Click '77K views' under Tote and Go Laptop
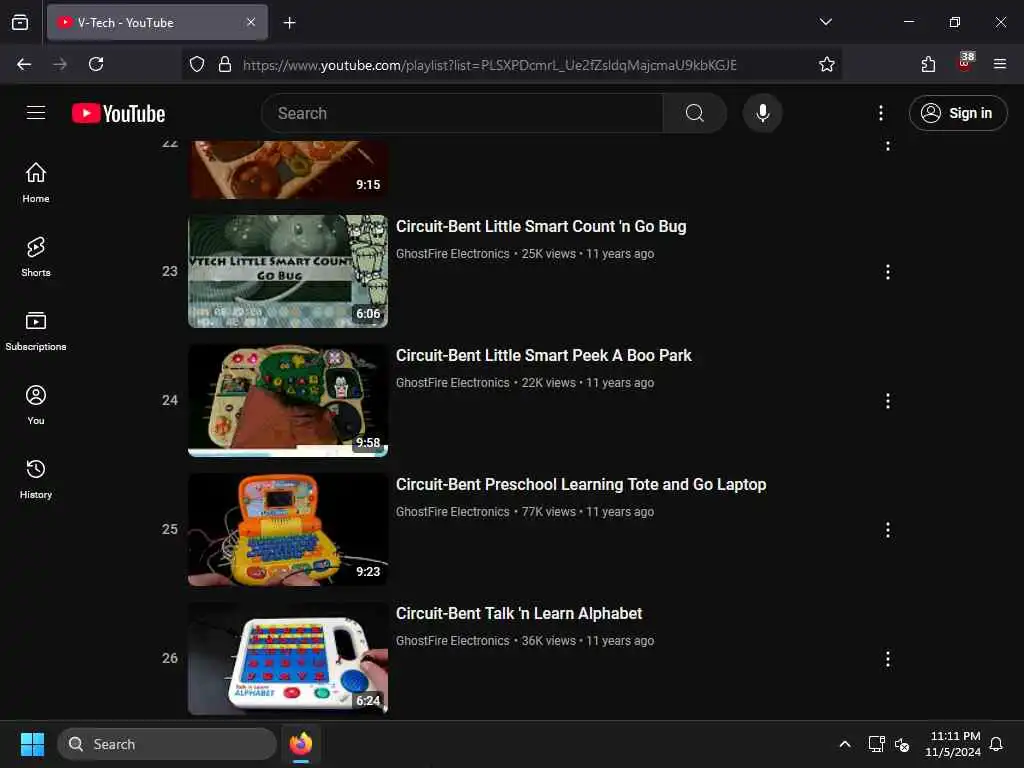1024x768 pixels. tap(549, 511)
